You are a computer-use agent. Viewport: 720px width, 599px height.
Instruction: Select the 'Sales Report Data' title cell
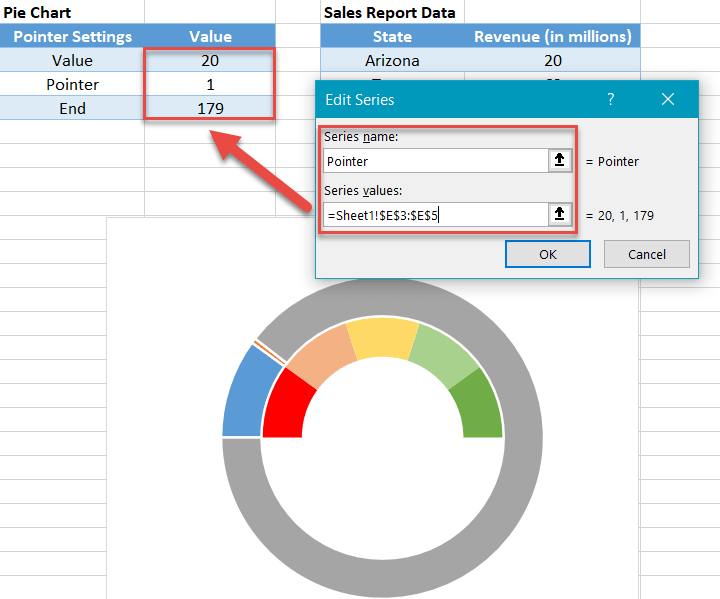pos(392,12)
